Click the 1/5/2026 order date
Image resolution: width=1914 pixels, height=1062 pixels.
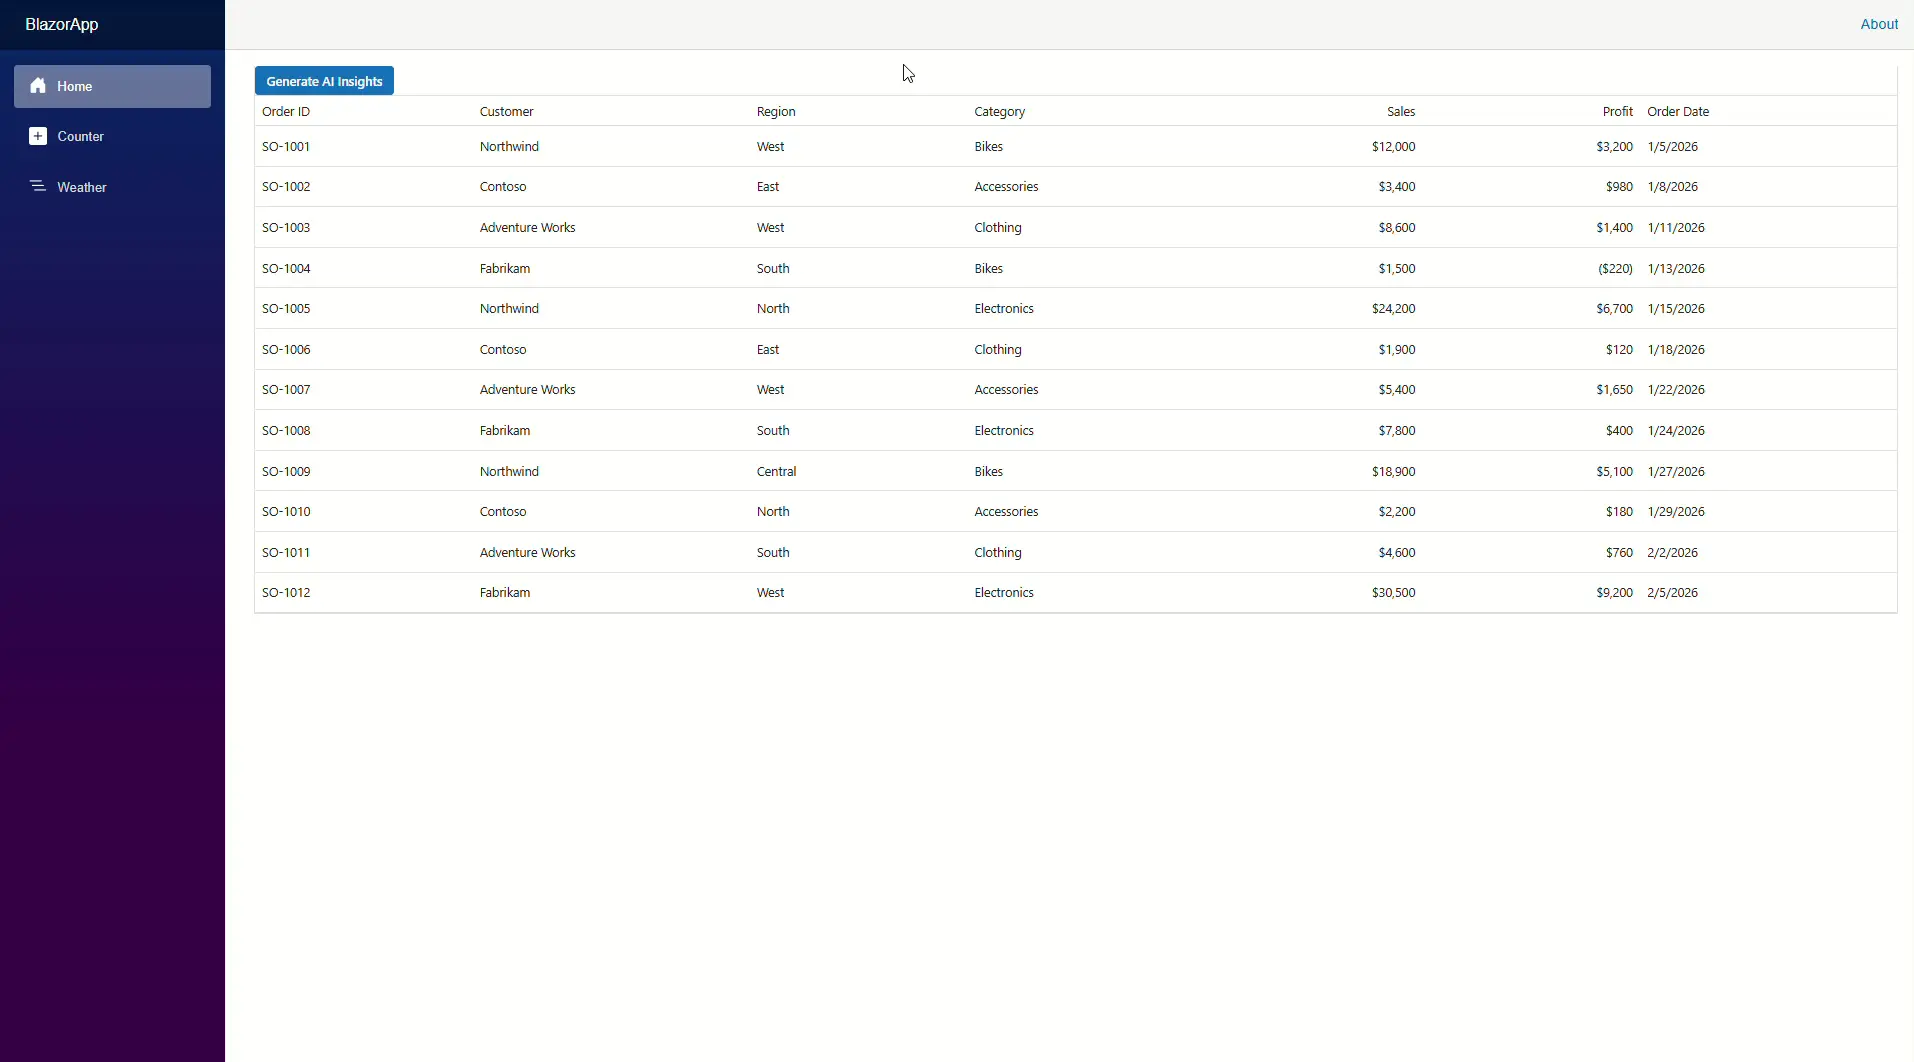tap(1673, 147)
